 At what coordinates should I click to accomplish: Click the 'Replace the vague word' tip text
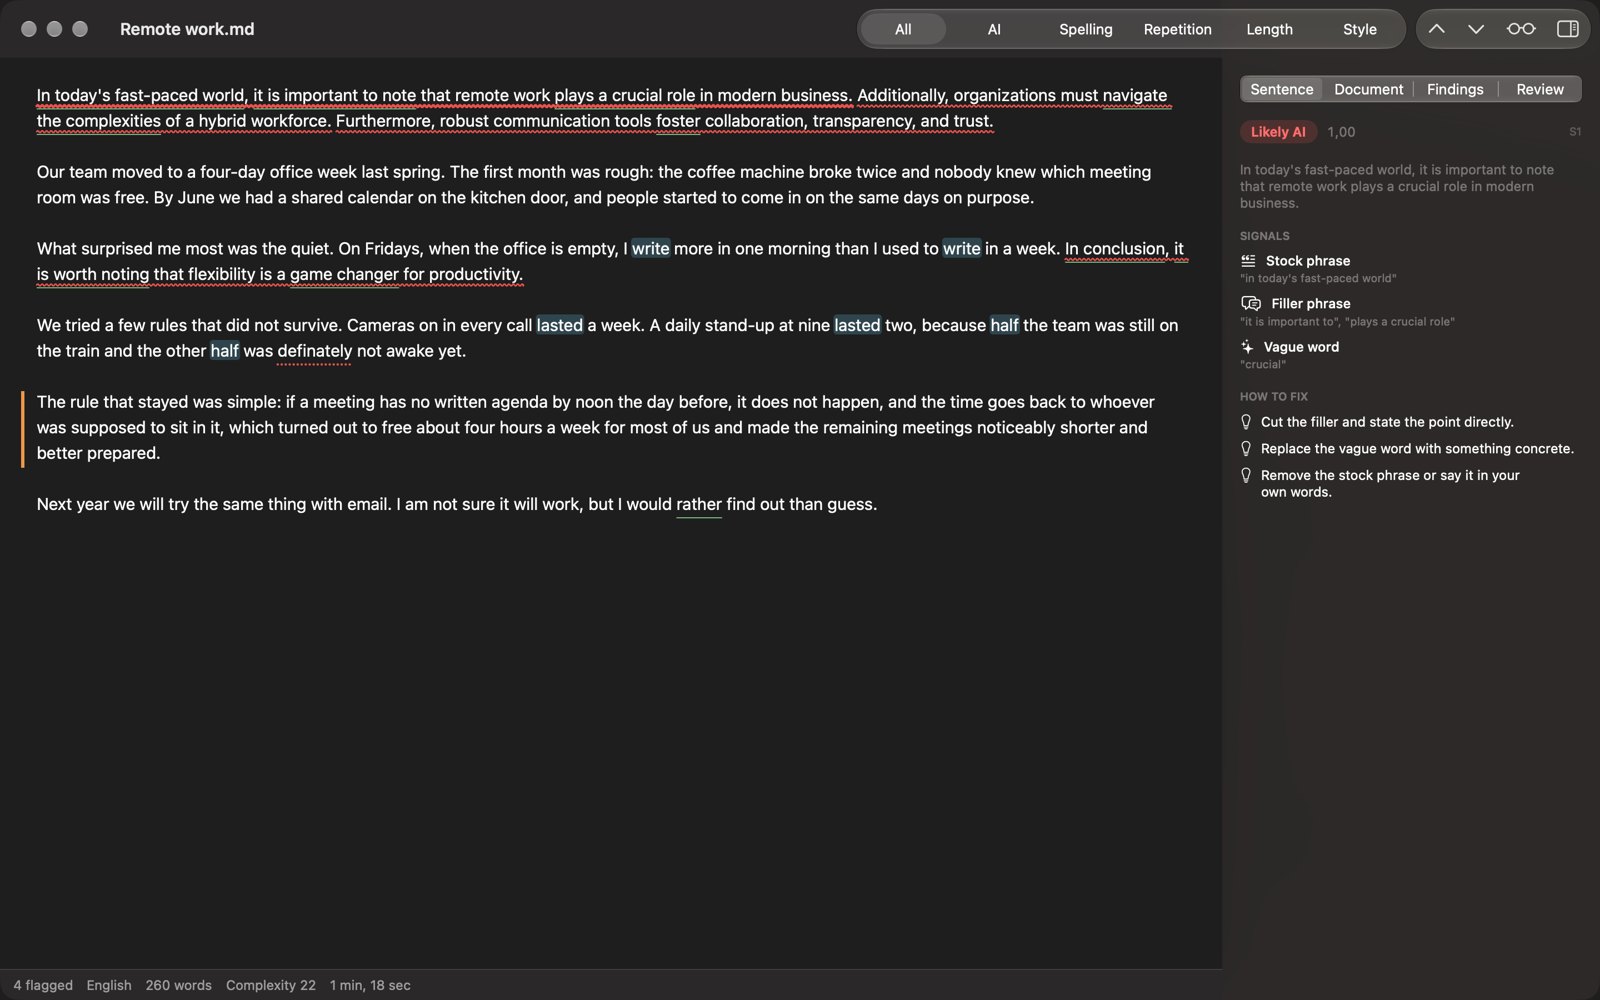coord(1417,449)
